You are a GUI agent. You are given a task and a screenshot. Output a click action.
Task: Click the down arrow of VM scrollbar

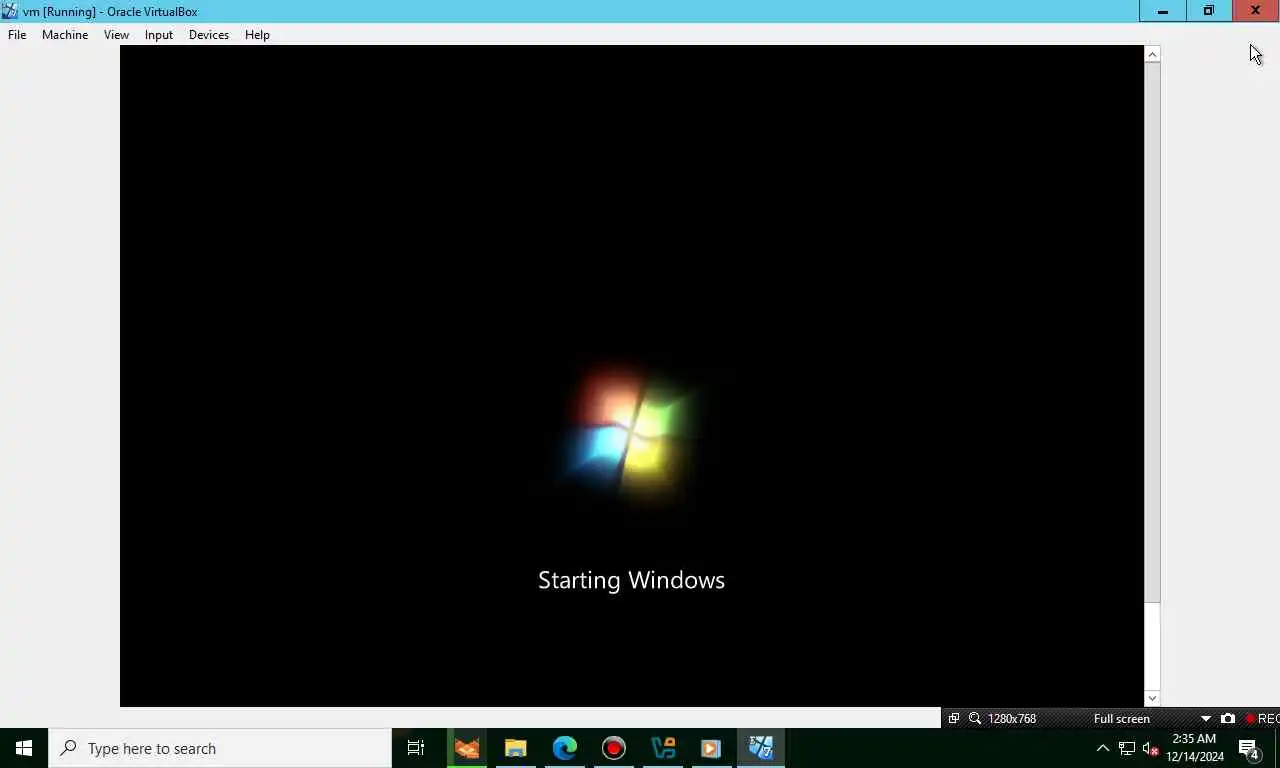[1152, 698]
